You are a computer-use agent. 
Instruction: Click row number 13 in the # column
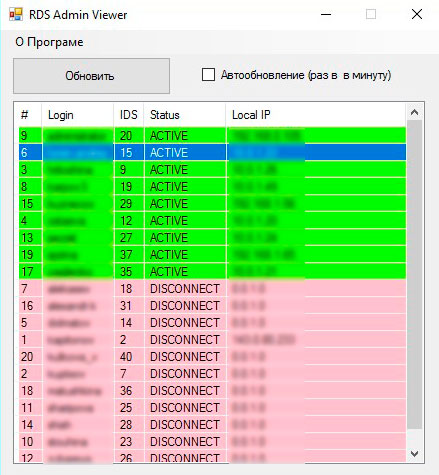click(x=27, y=238)
